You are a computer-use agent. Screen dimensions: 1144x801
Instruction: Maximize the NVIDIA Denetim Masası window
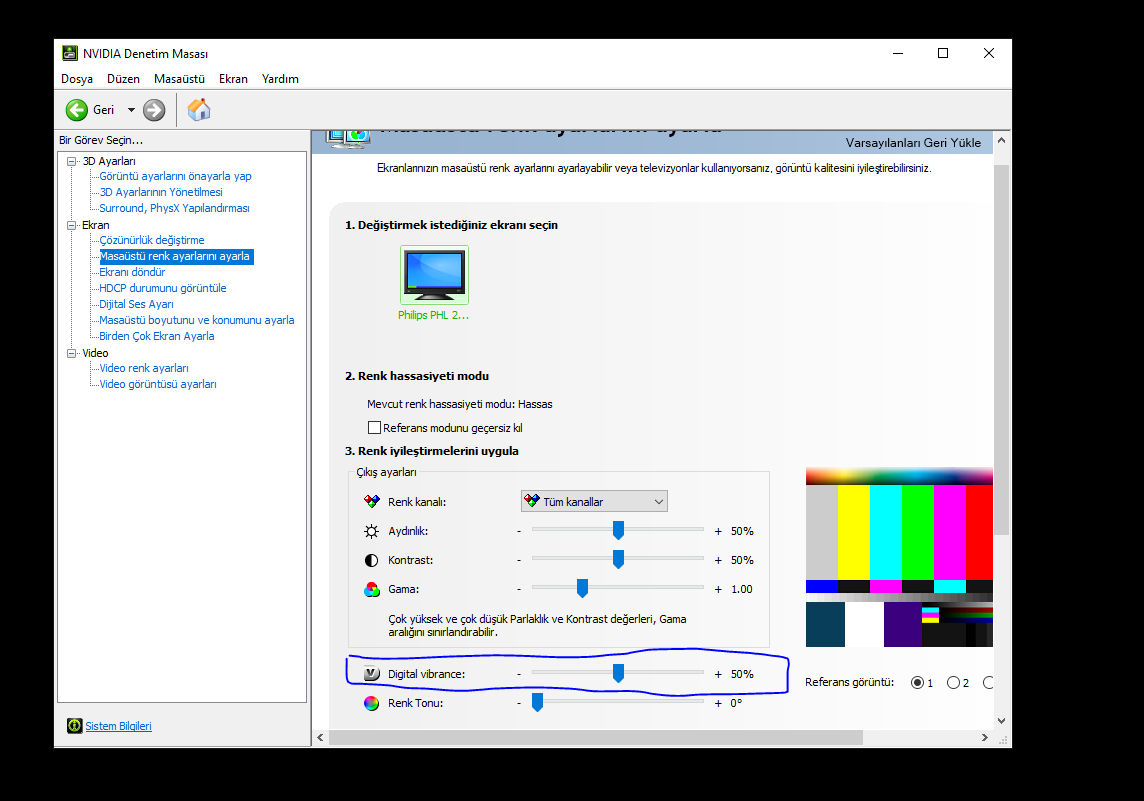(x=943, y=53)
